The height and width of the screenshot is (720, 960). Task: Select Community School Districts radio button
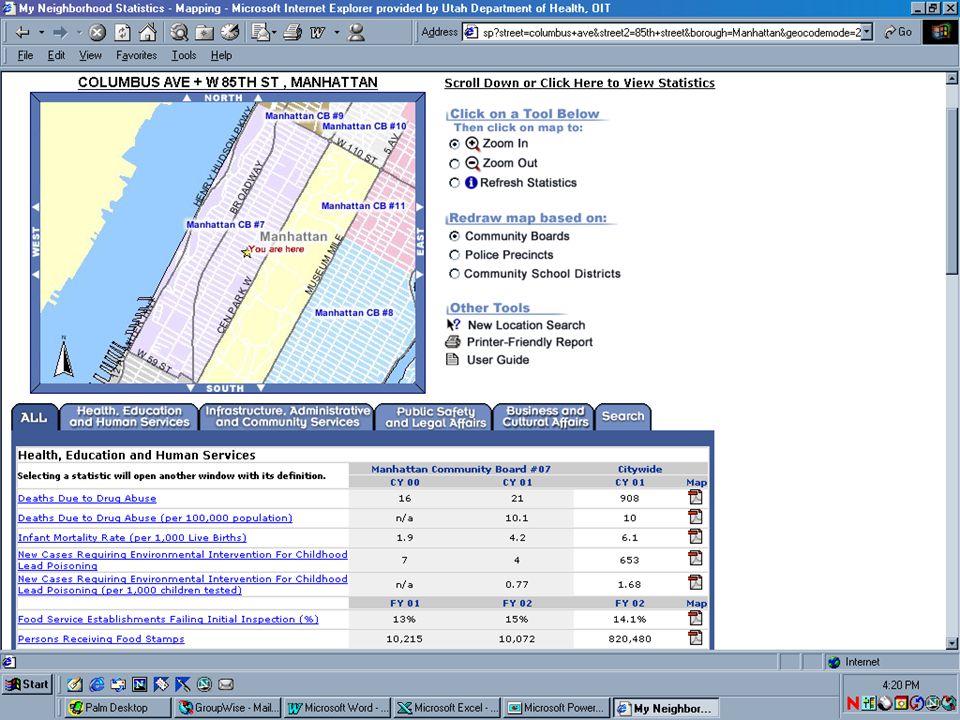(x=454, y=274)
